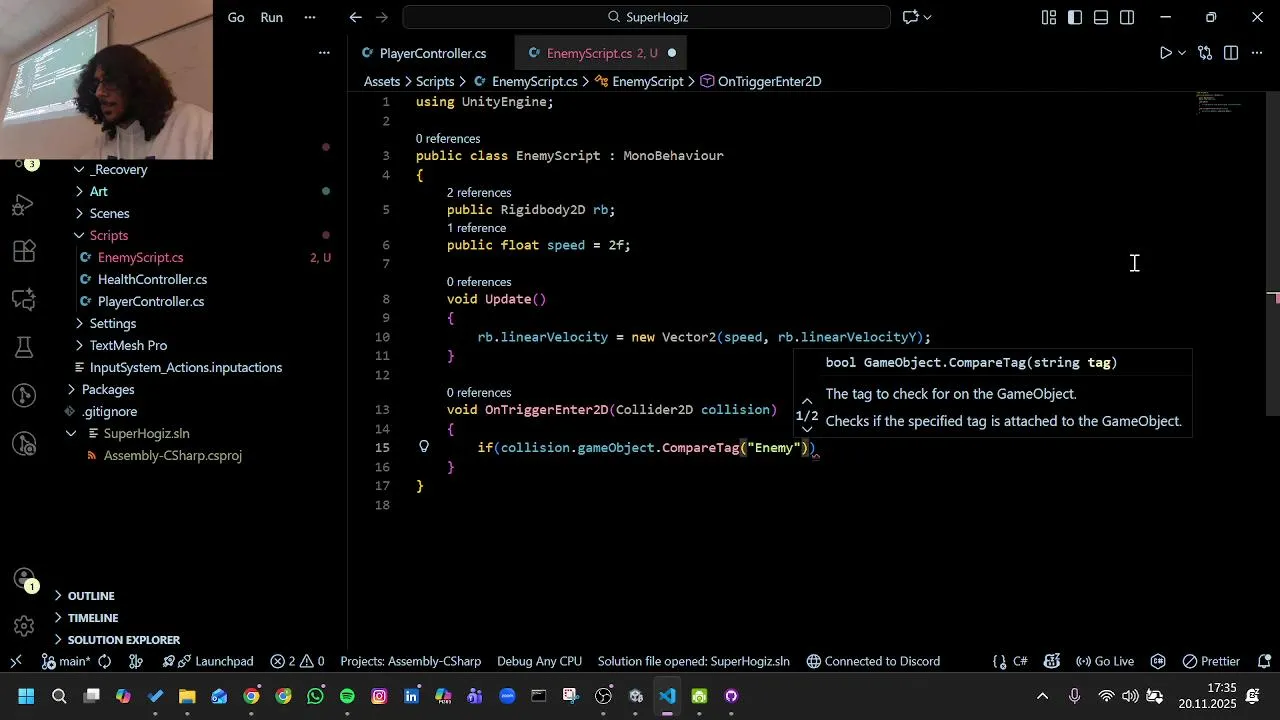The image size is (1280, 720).
Task: Open the Run and Debug sidebar view
Action: click(x=24, y=205)
